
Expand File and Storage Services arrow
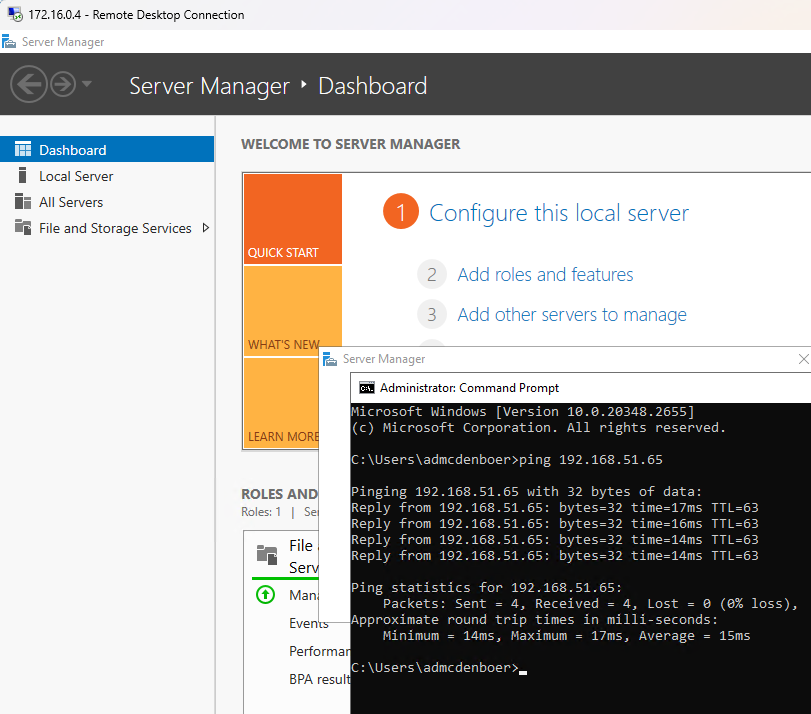pyautogui.click(x=206, y=228)
